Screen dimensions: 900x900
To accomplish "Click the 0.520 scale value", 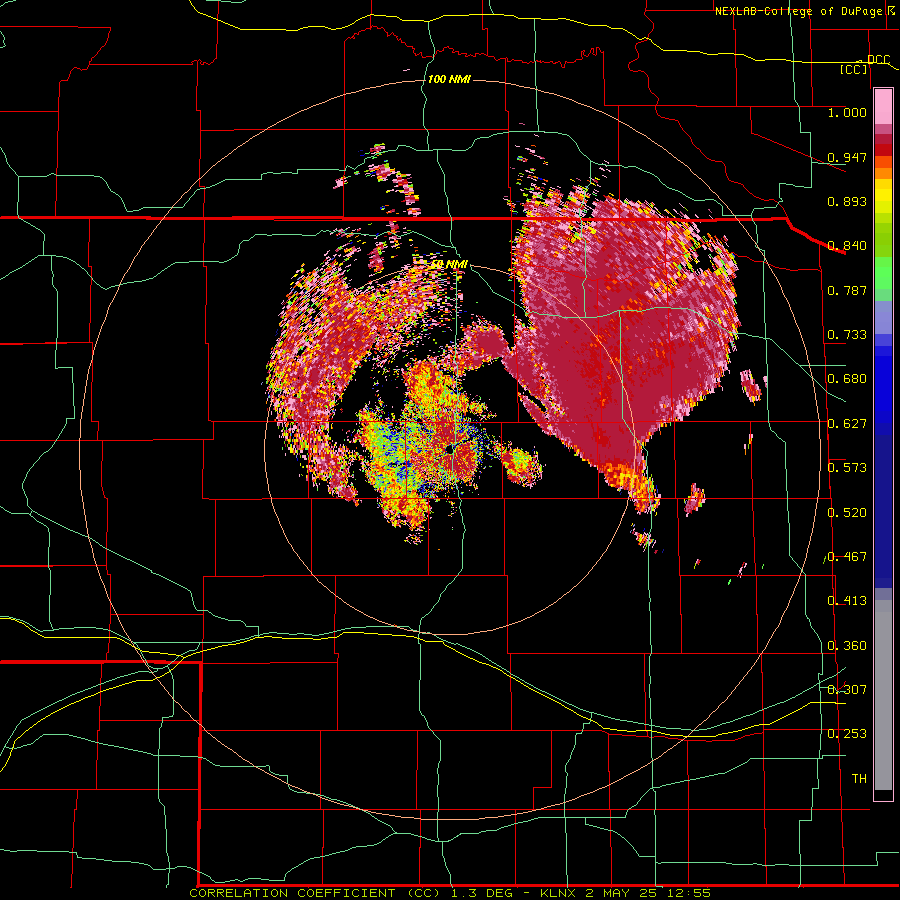I will pos(847,513).
